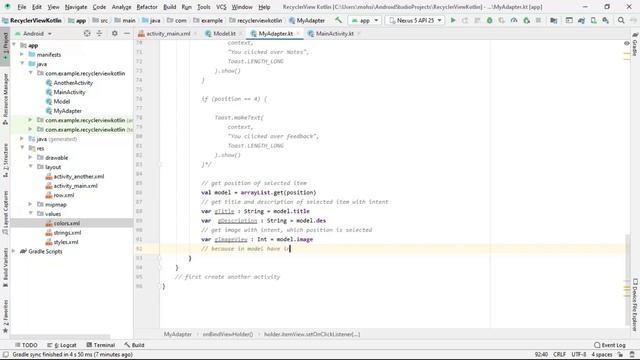Toggle tool window bars icon bottom-left corner

coord(5,354)
